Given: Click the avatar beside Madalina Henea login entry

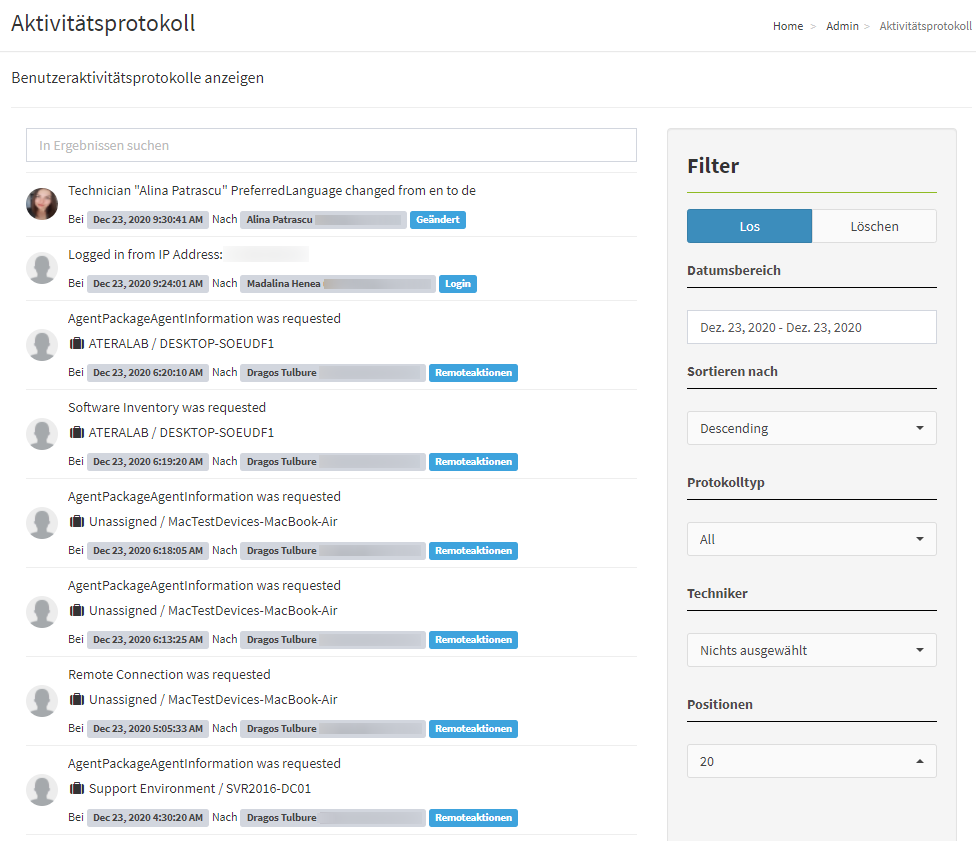Looking at the screenshot, I should (x=42, y=268).
